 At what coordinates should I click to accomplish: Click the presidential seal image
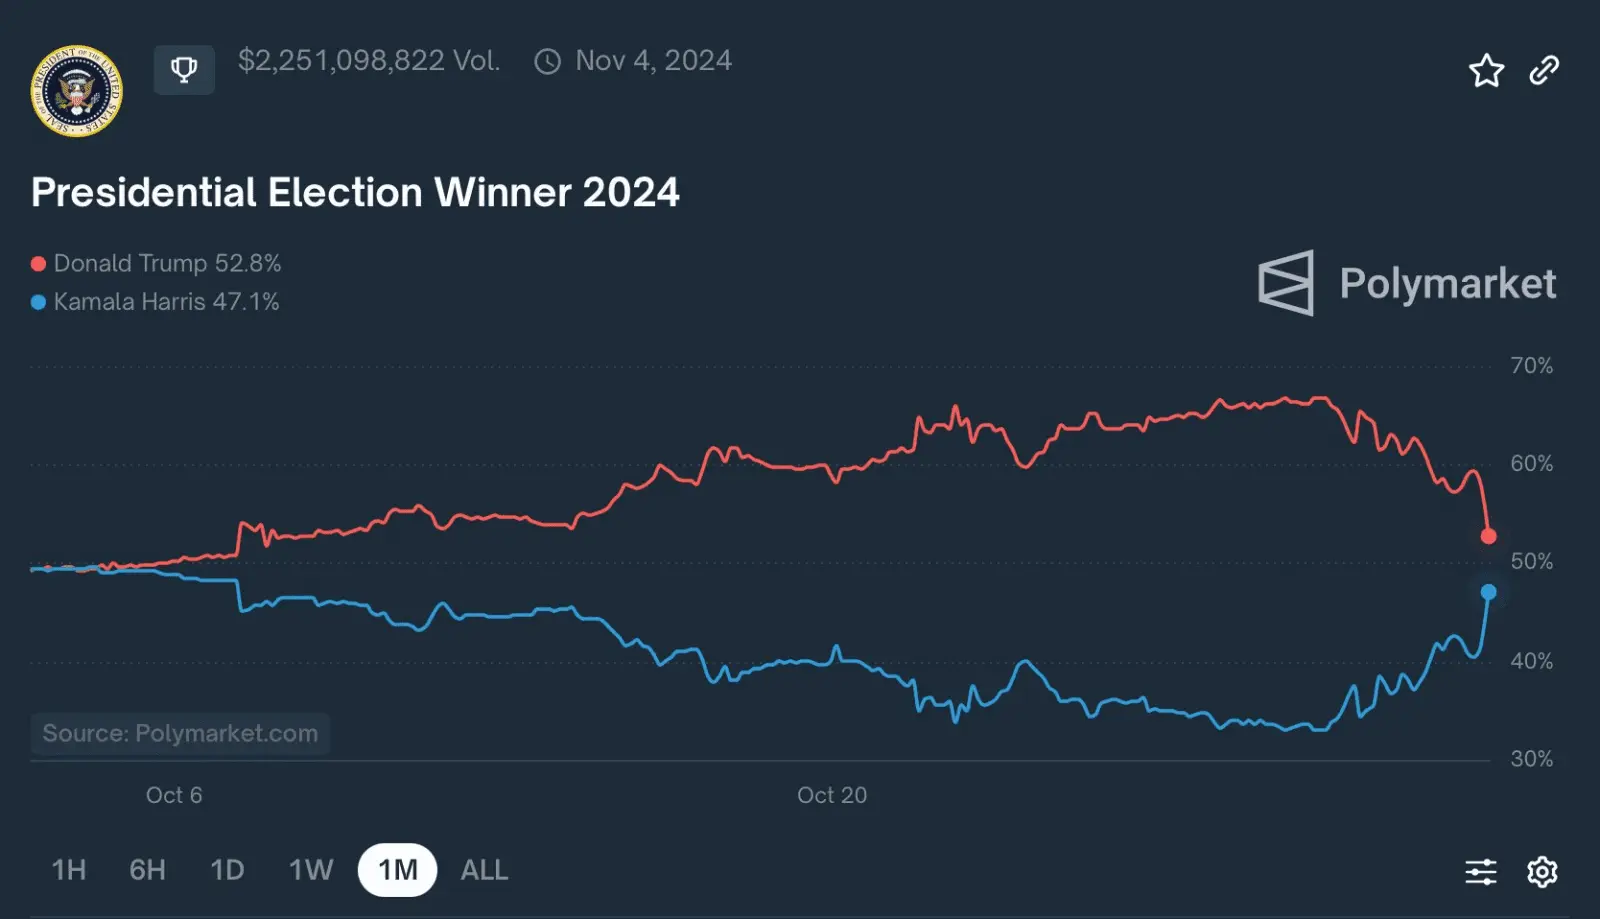click(x=77, y=91)
